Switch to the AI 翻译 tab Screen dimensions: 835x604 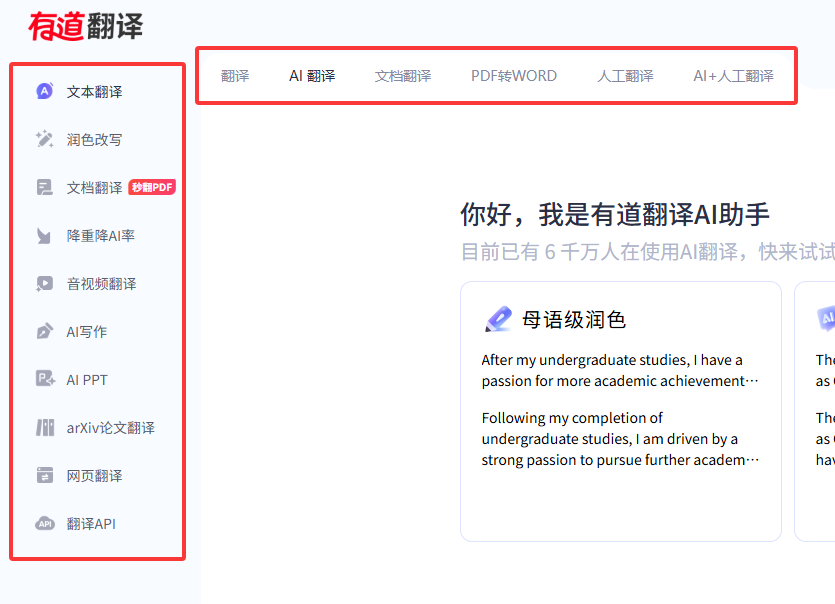[312, 76]
